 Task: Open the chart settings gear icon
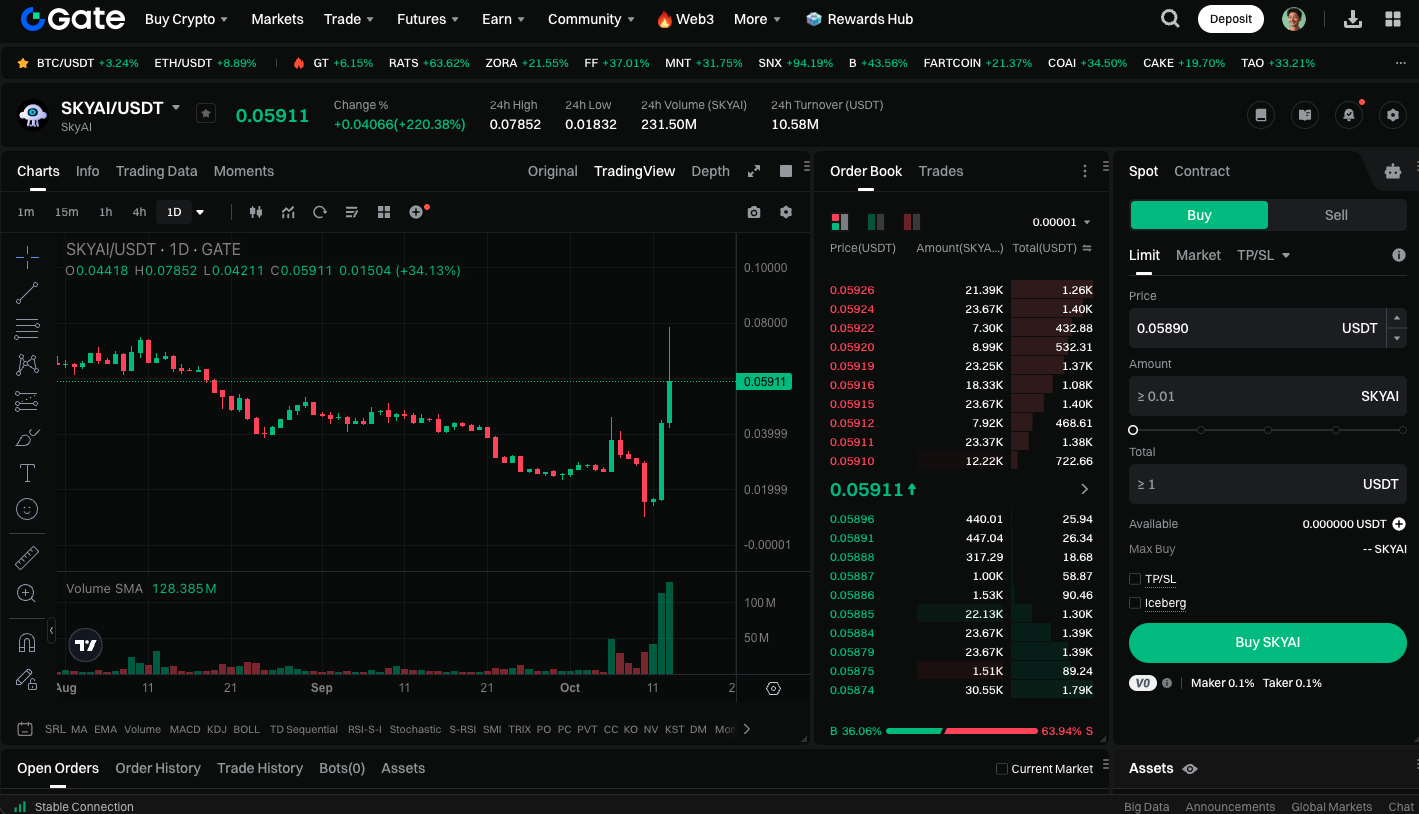(786, 212)
